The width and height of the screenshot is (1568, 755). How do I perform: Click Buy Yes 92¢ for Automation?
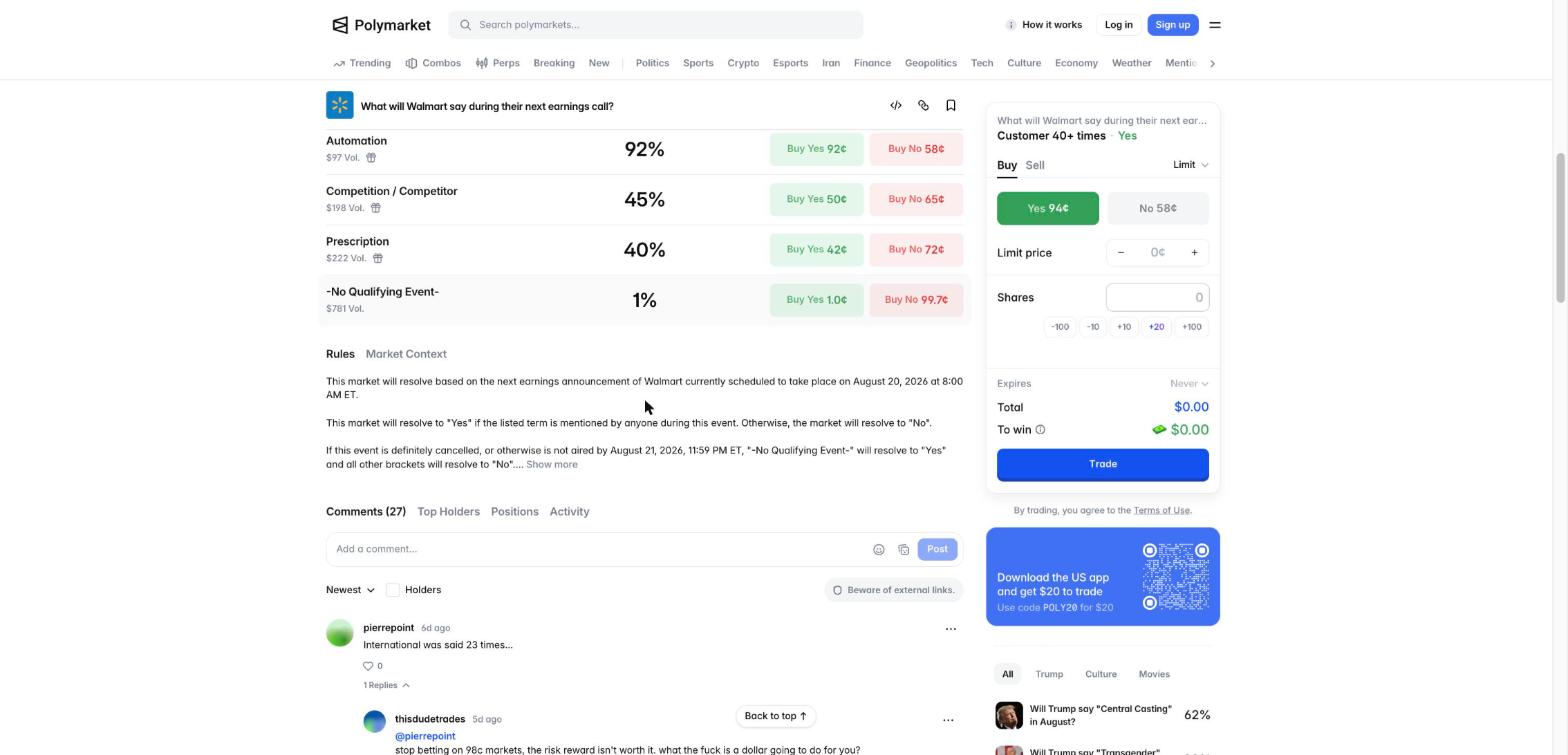[x=817, y=149]
